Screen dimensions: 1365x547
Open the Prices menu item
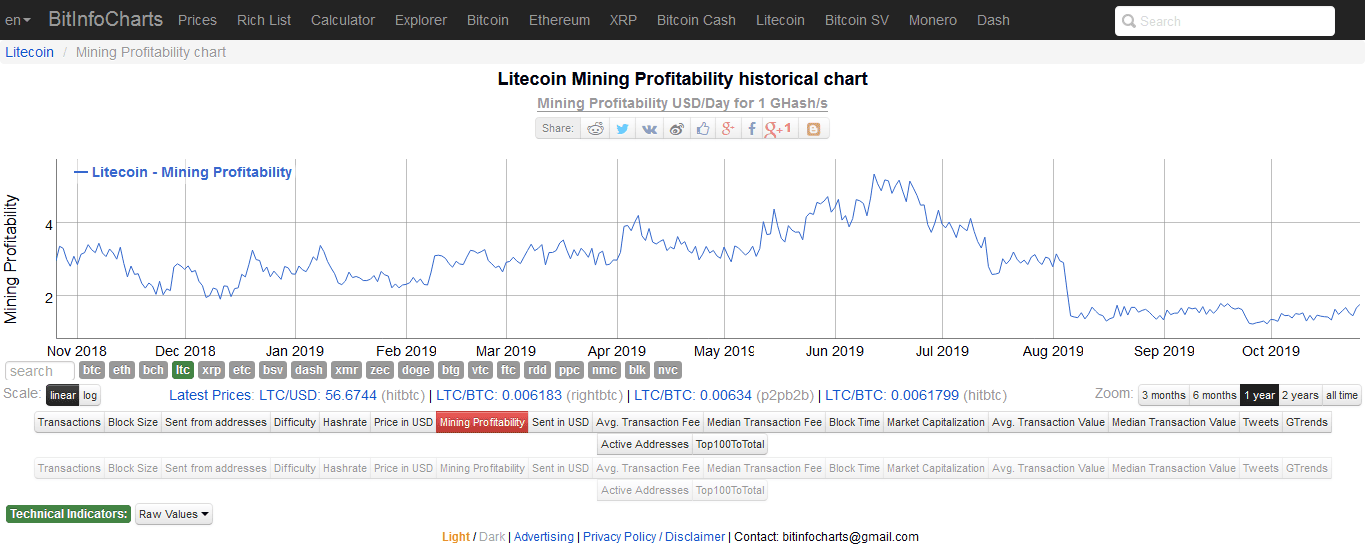click(x=197, y=20)
